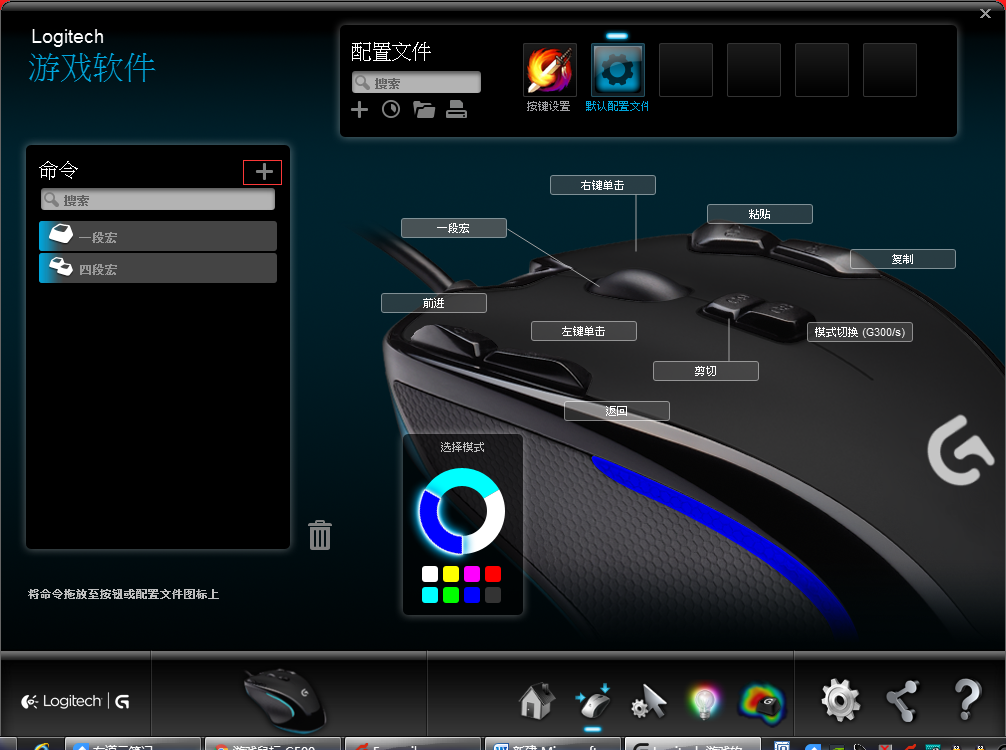Choose the white color swatch
Image resolution: width=1006 pixels, height=750 pixels.
[x=430, y=574]
